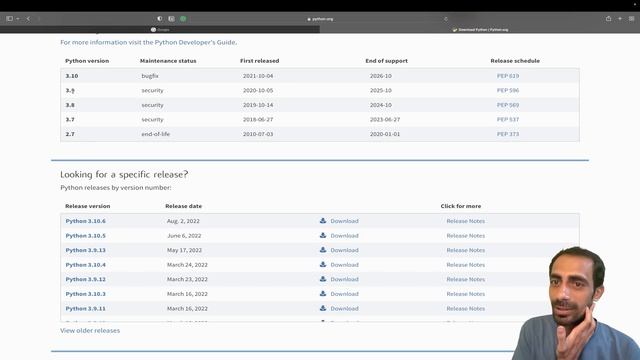
Task: Select release date 'June 6, 2022'
Action: [x=184, y=236]
